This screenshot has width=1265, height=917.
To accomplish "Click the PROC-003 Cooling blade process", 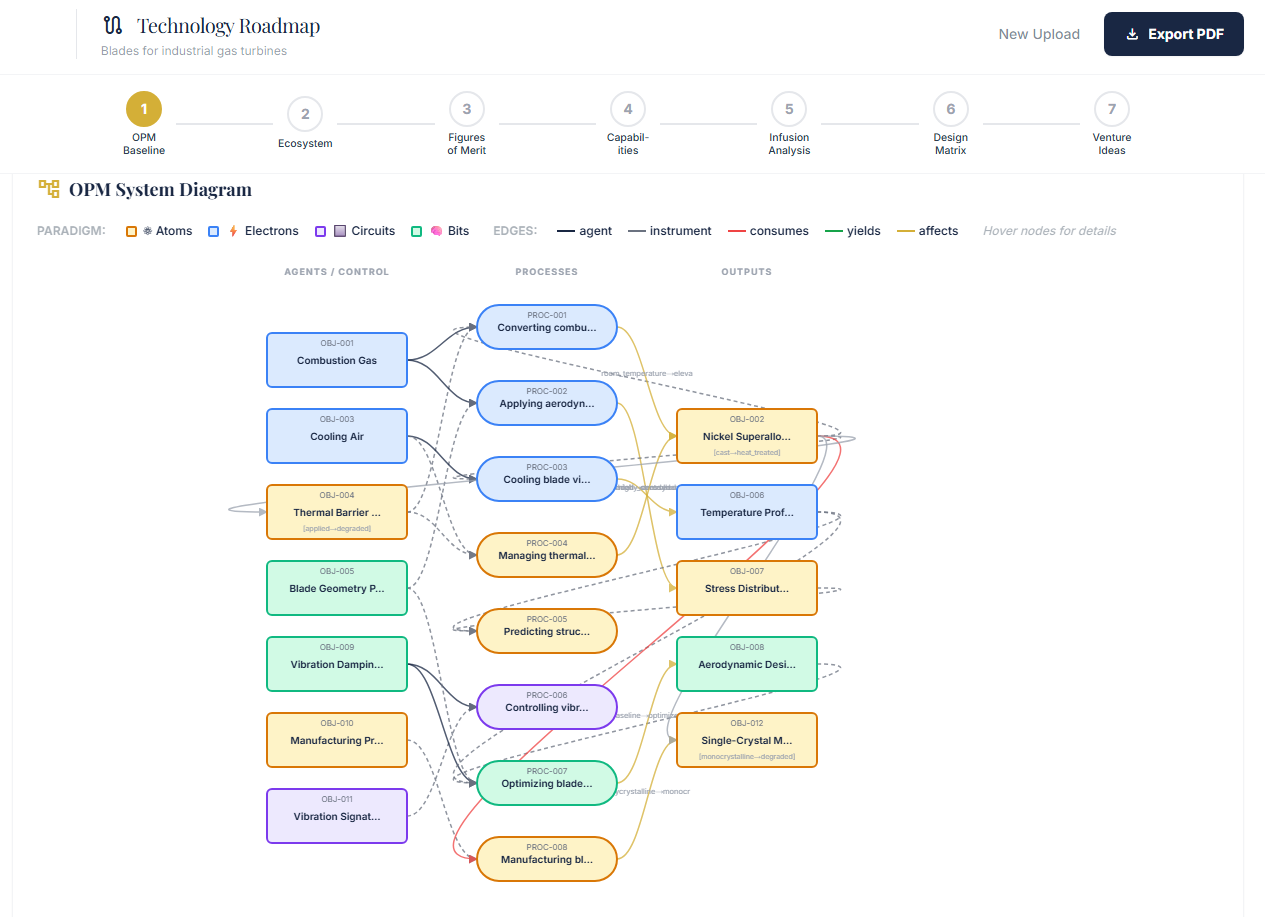I will pos(547,479).
